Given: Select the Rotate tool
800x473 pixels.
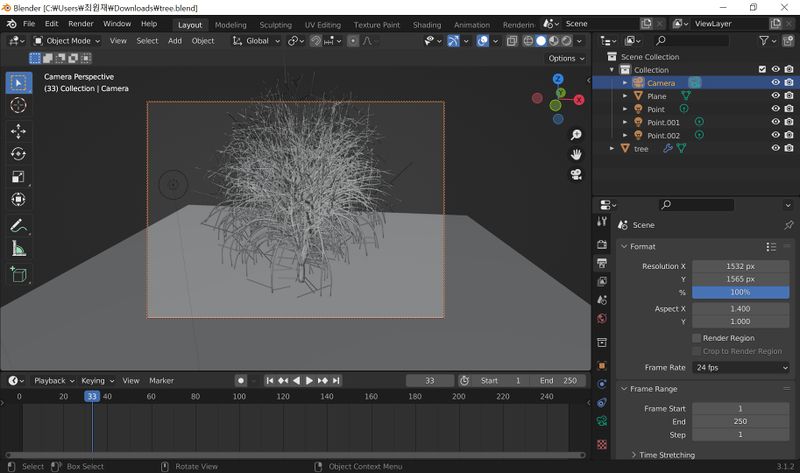Looking at the screenshot, I should coord(18,154).
